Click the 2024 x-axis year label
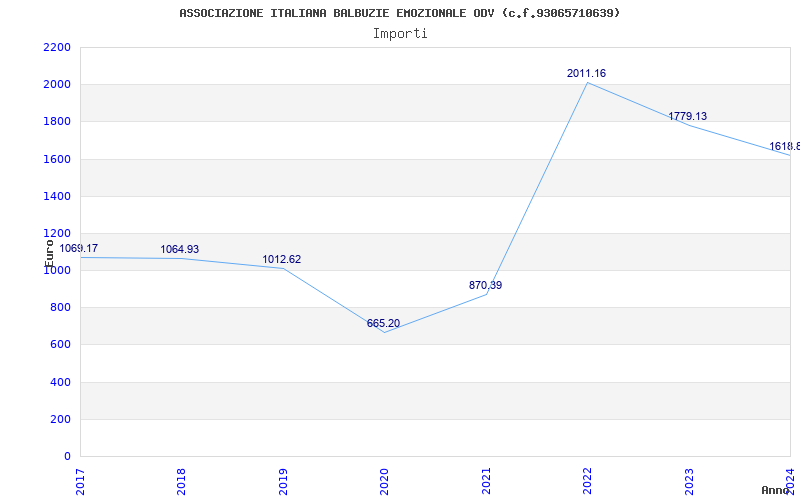This screenshot has width=800, height=500. [x=791, y=482]
